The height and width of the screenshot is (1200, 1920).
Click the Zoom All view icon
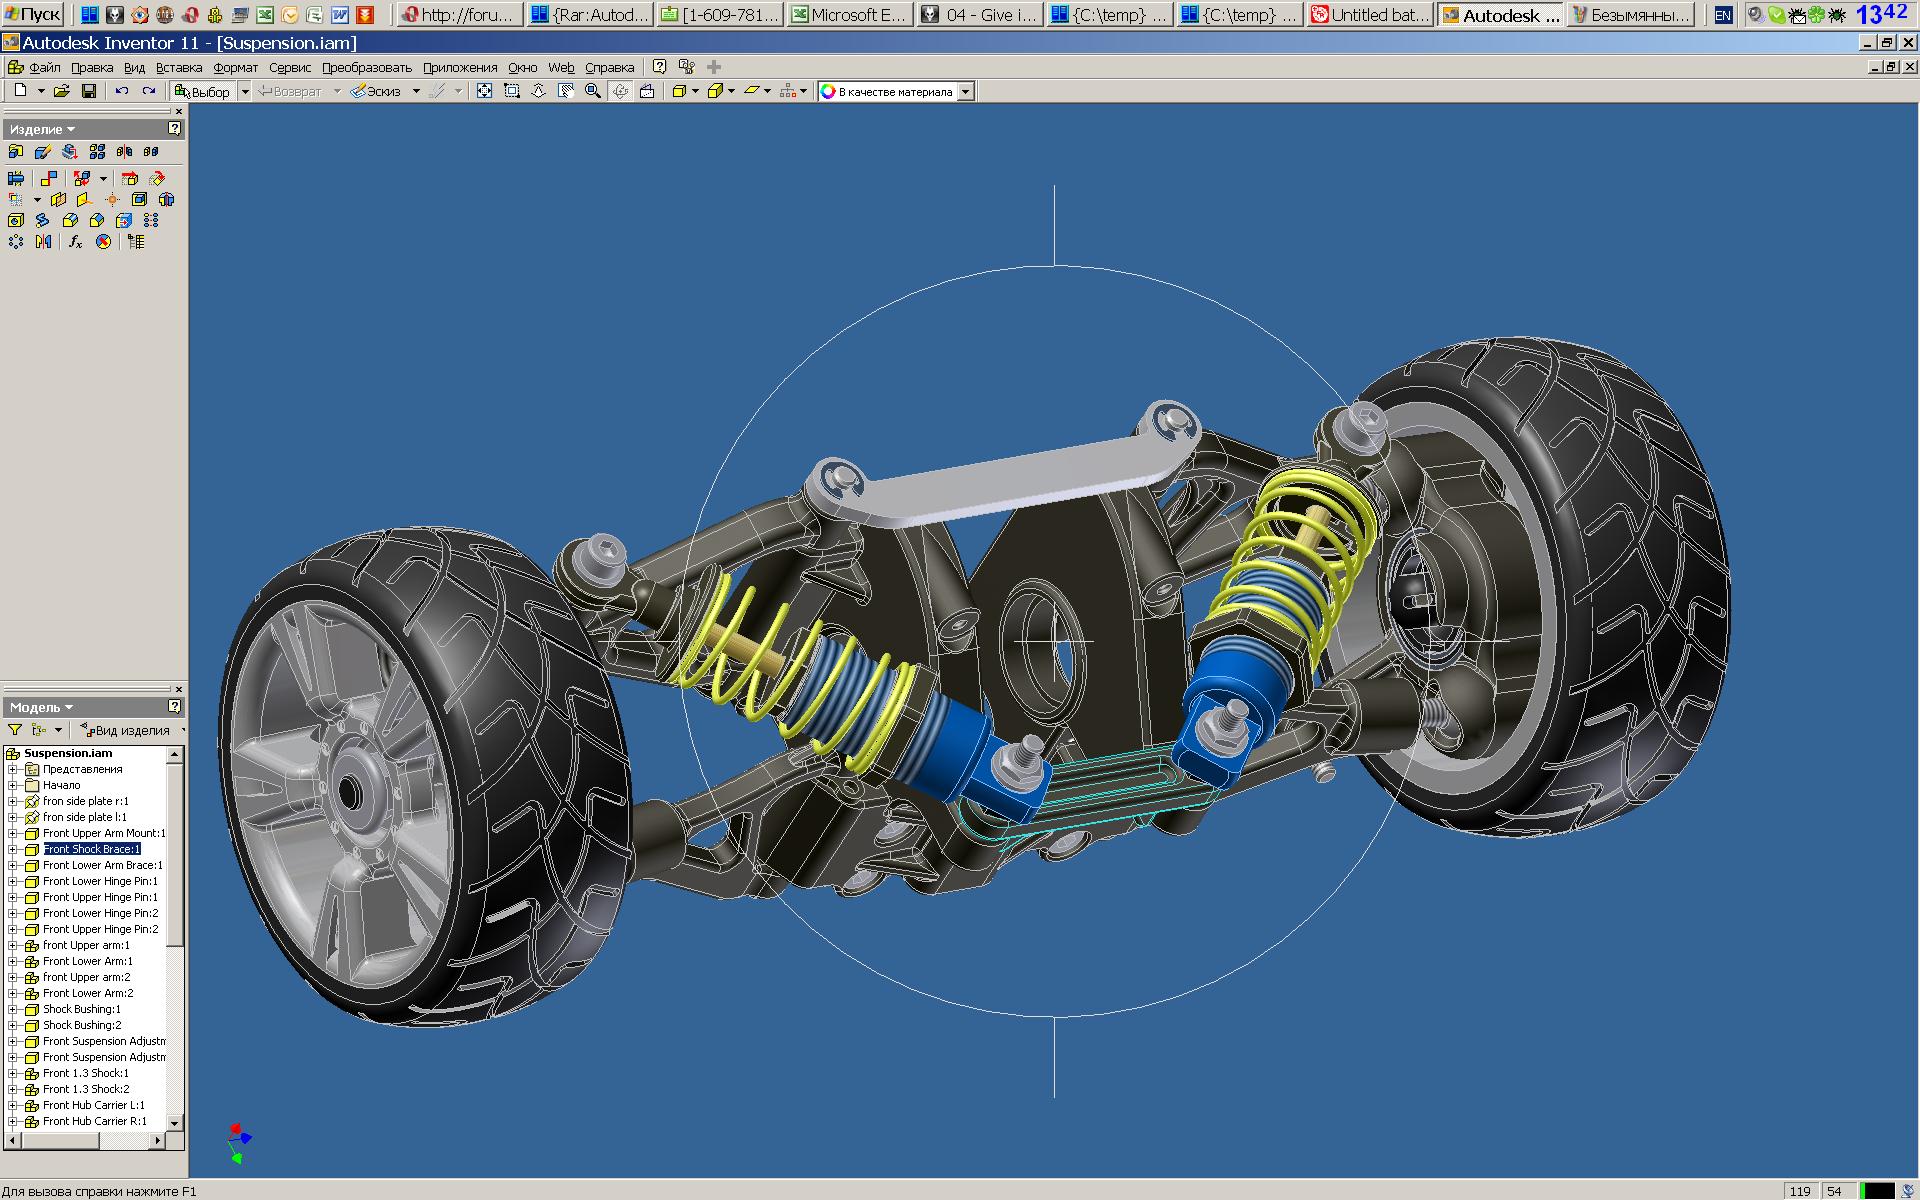tap(484, 91)
